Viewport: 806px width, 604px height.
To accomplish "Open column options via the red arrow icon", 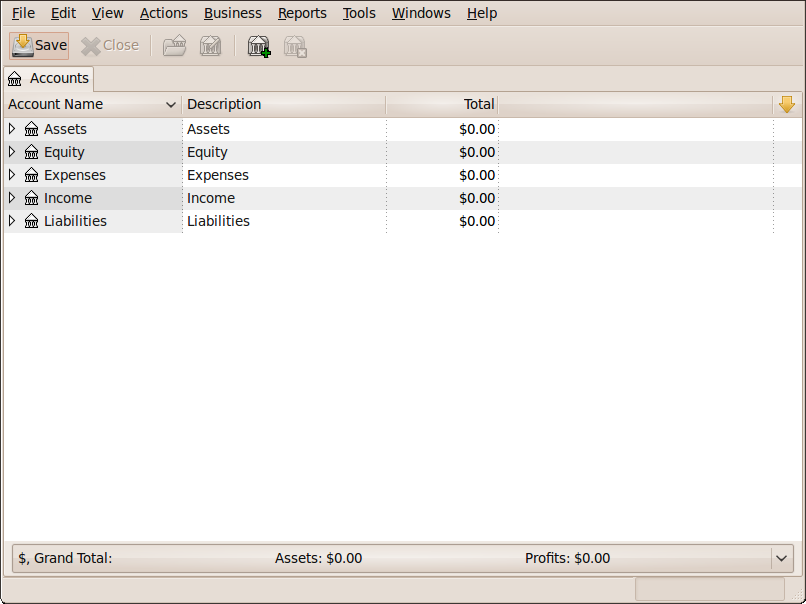I will [787, 104].
